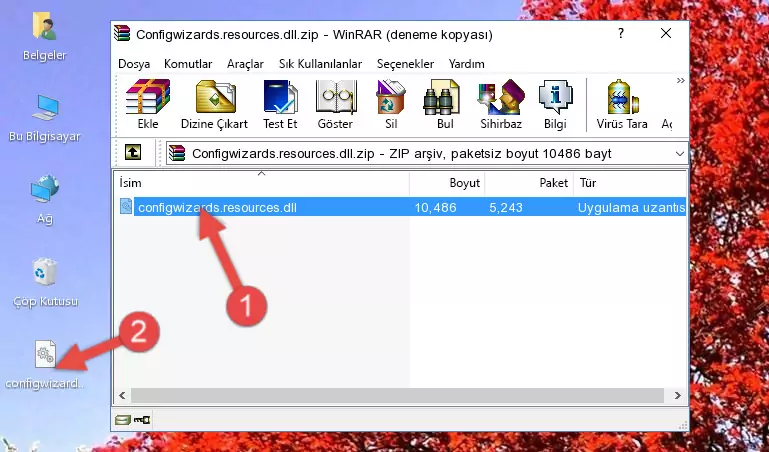Image resolution: width=769 pixels, height=452 pixels.
Task: Open the Seçenekler menu
Action: tap(405, 64)
